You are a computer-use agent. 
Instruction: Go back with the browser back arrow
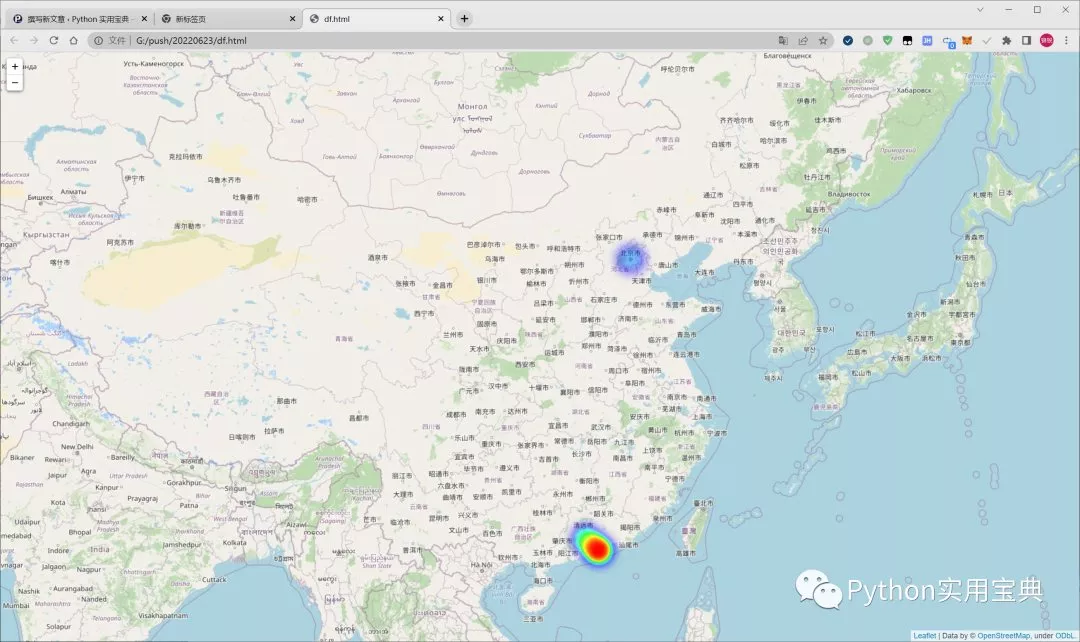point(14,41)
